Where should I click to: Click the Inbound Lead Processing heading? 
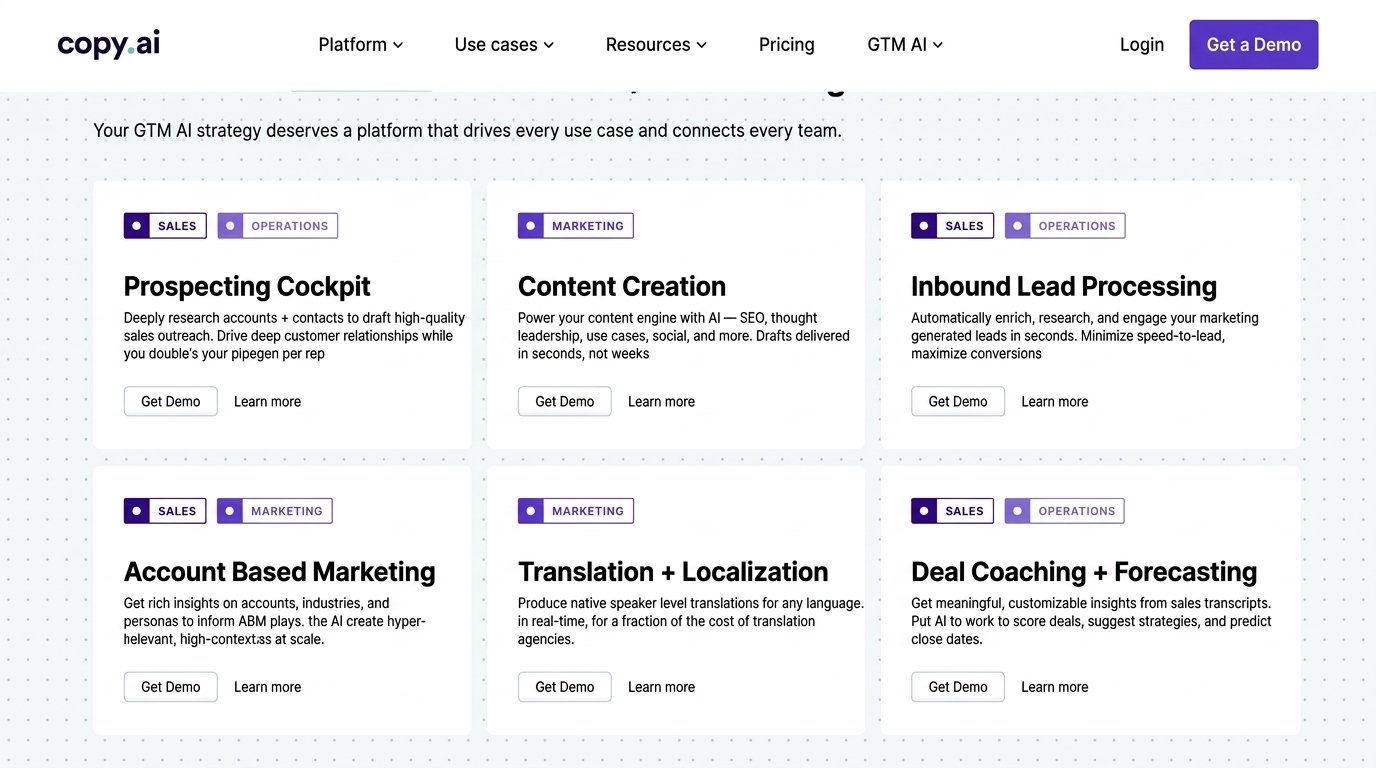1064,287
